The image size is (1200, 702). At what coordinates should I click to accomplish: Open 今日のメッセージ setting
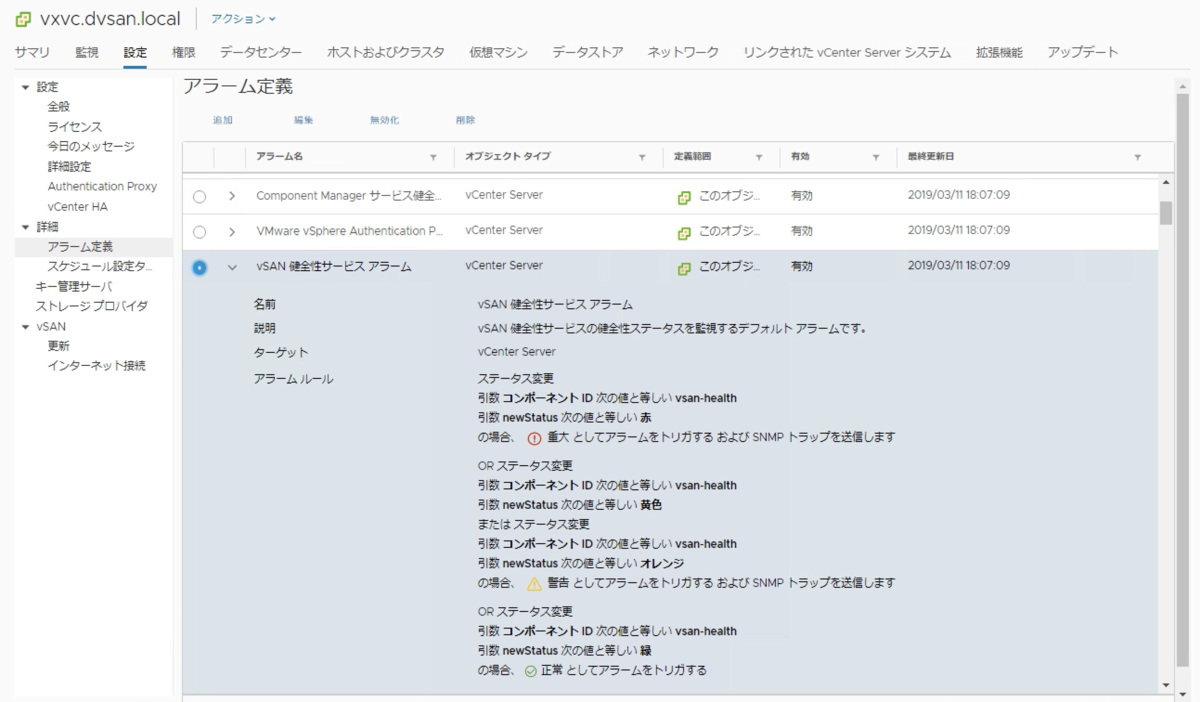click(x=91, y=147)
